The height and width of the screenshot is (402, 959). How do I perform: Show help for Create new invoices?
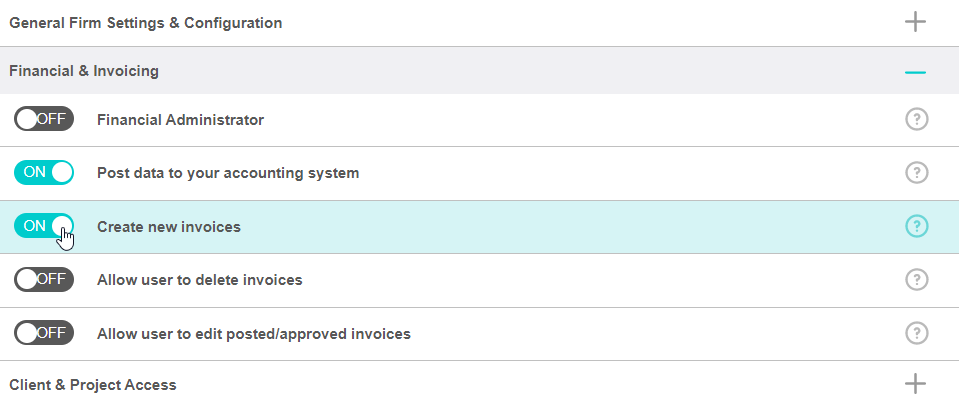click(916, 227)
